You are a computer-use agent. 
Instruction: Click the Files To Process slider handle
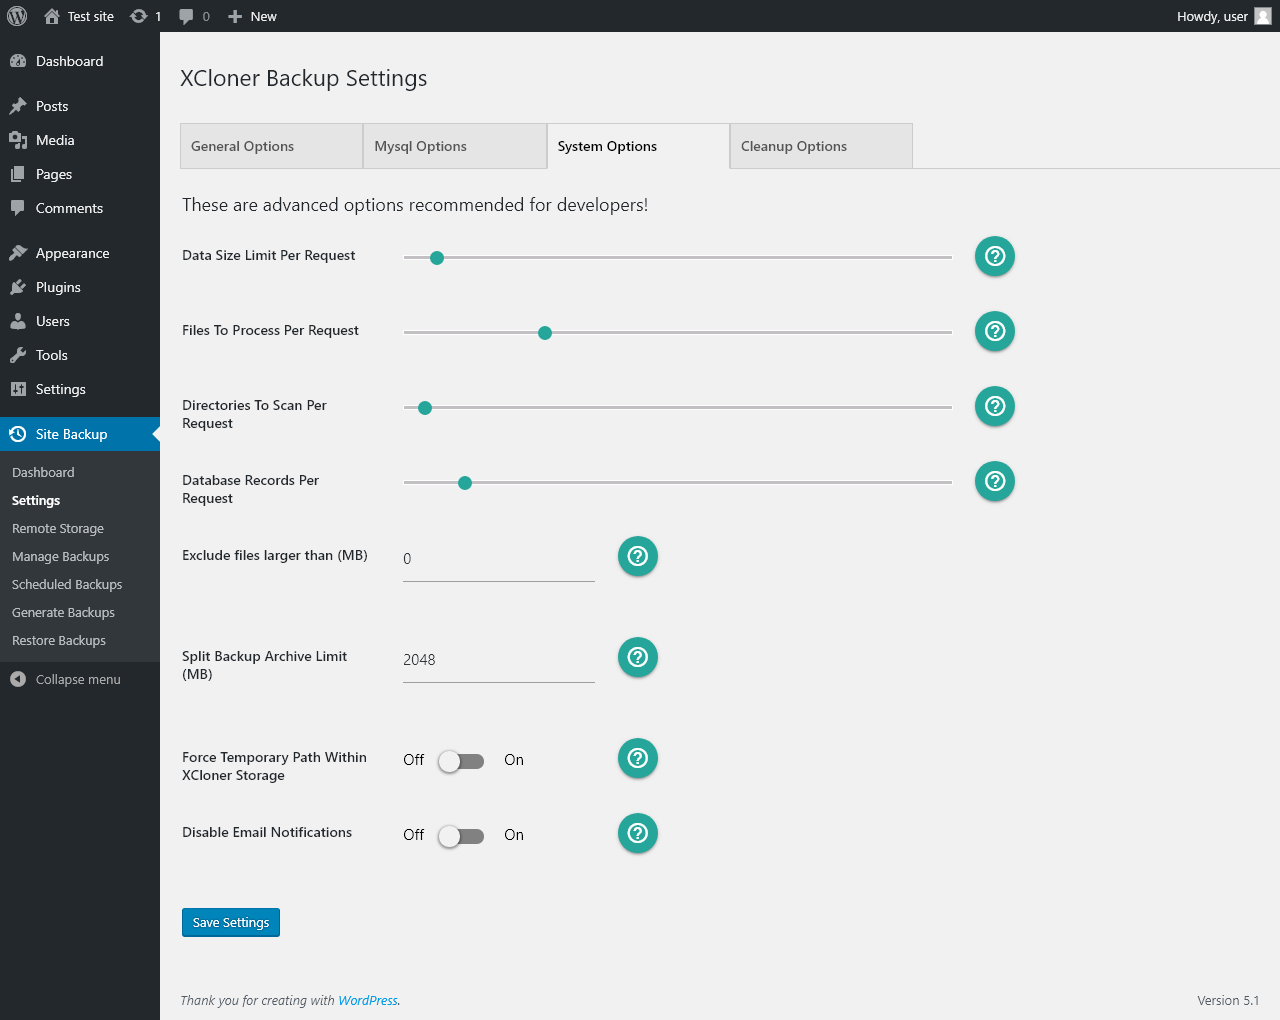click(545, 333)
